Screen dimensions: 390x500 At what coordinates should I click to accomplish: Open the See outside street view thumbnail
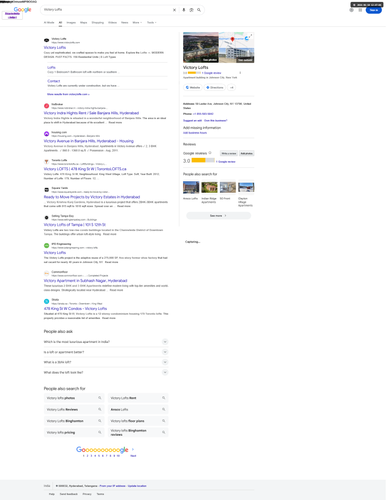[236, 55]
